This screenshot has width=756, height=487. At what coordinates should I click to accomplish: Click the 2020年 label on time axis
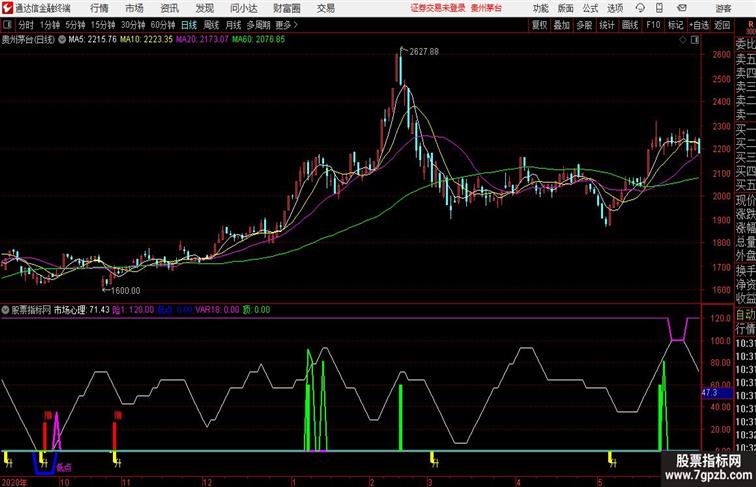click(14, 482)
